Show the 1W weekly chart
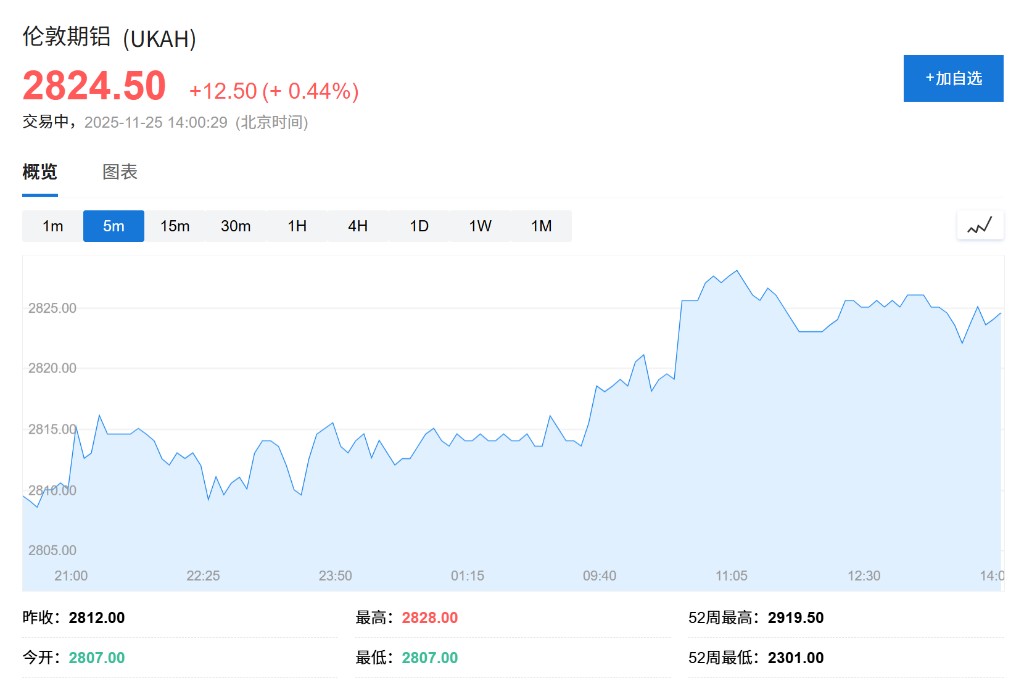The width and height of the screenshot is (1024, 693). [480, 226]
